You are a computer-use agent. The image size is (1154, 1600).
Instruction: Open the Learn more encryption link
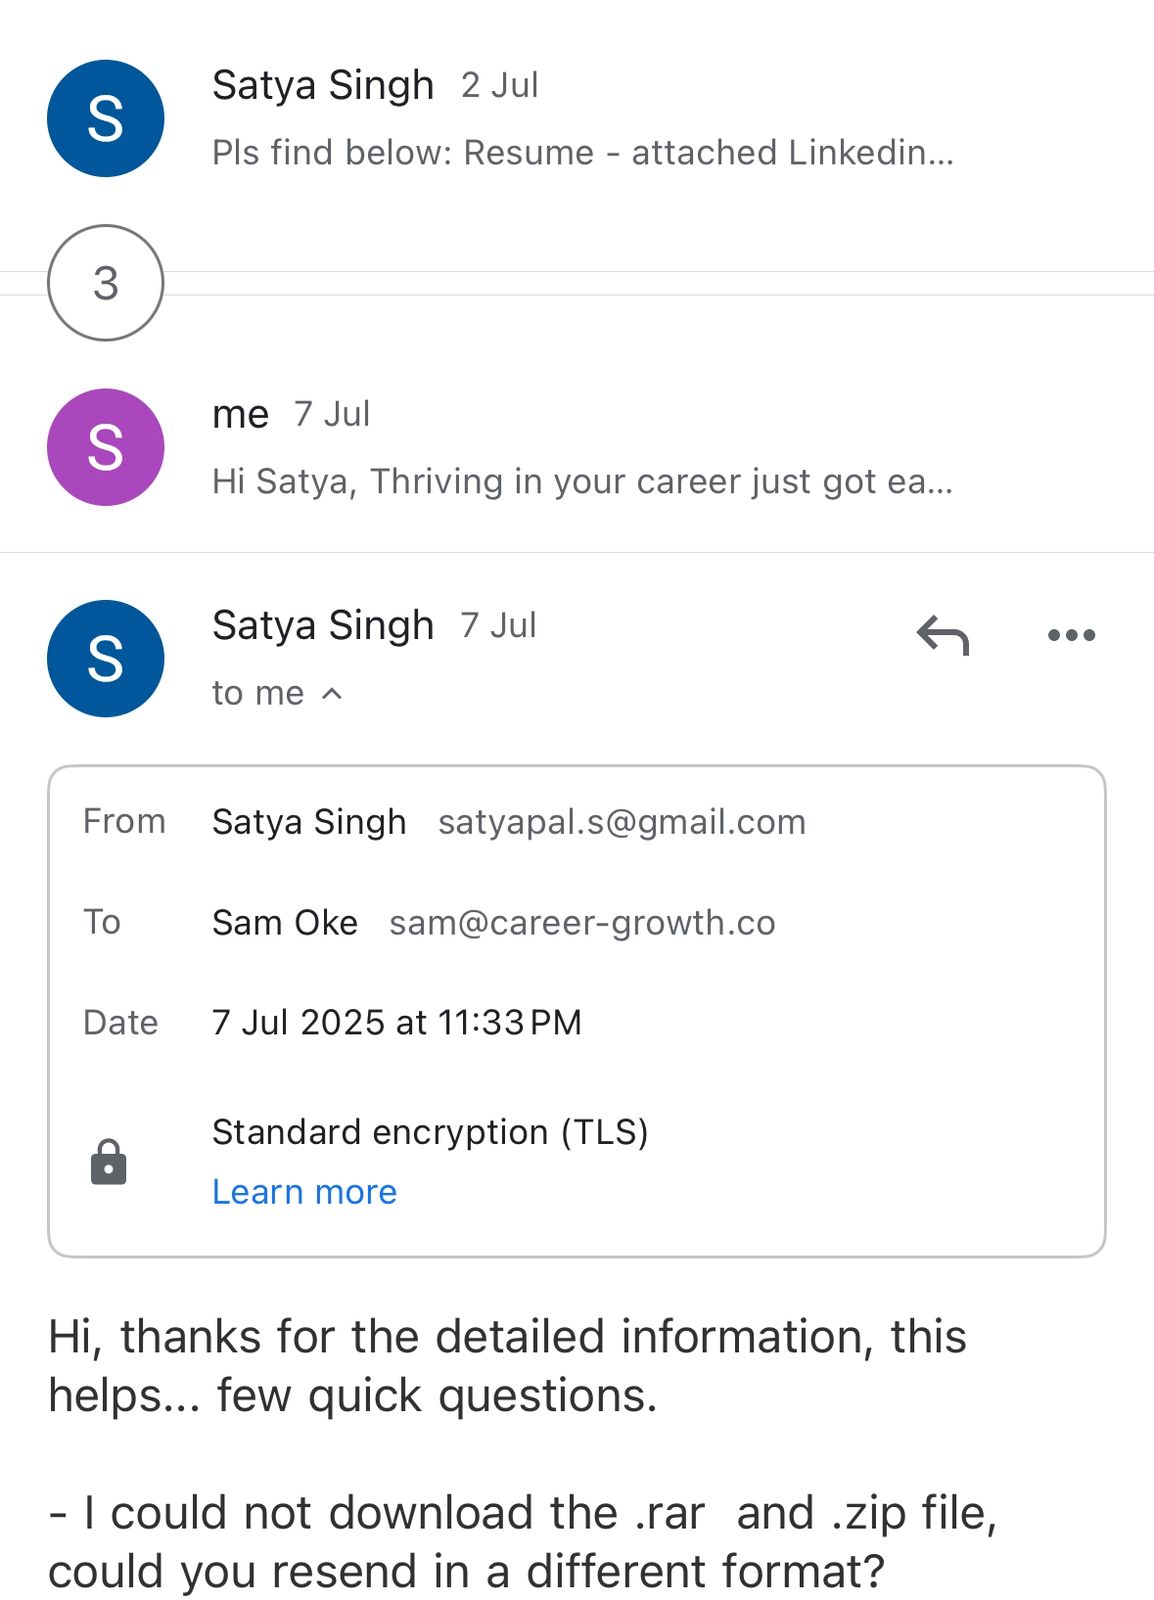pyautogui.click(x=304, y=1192)
